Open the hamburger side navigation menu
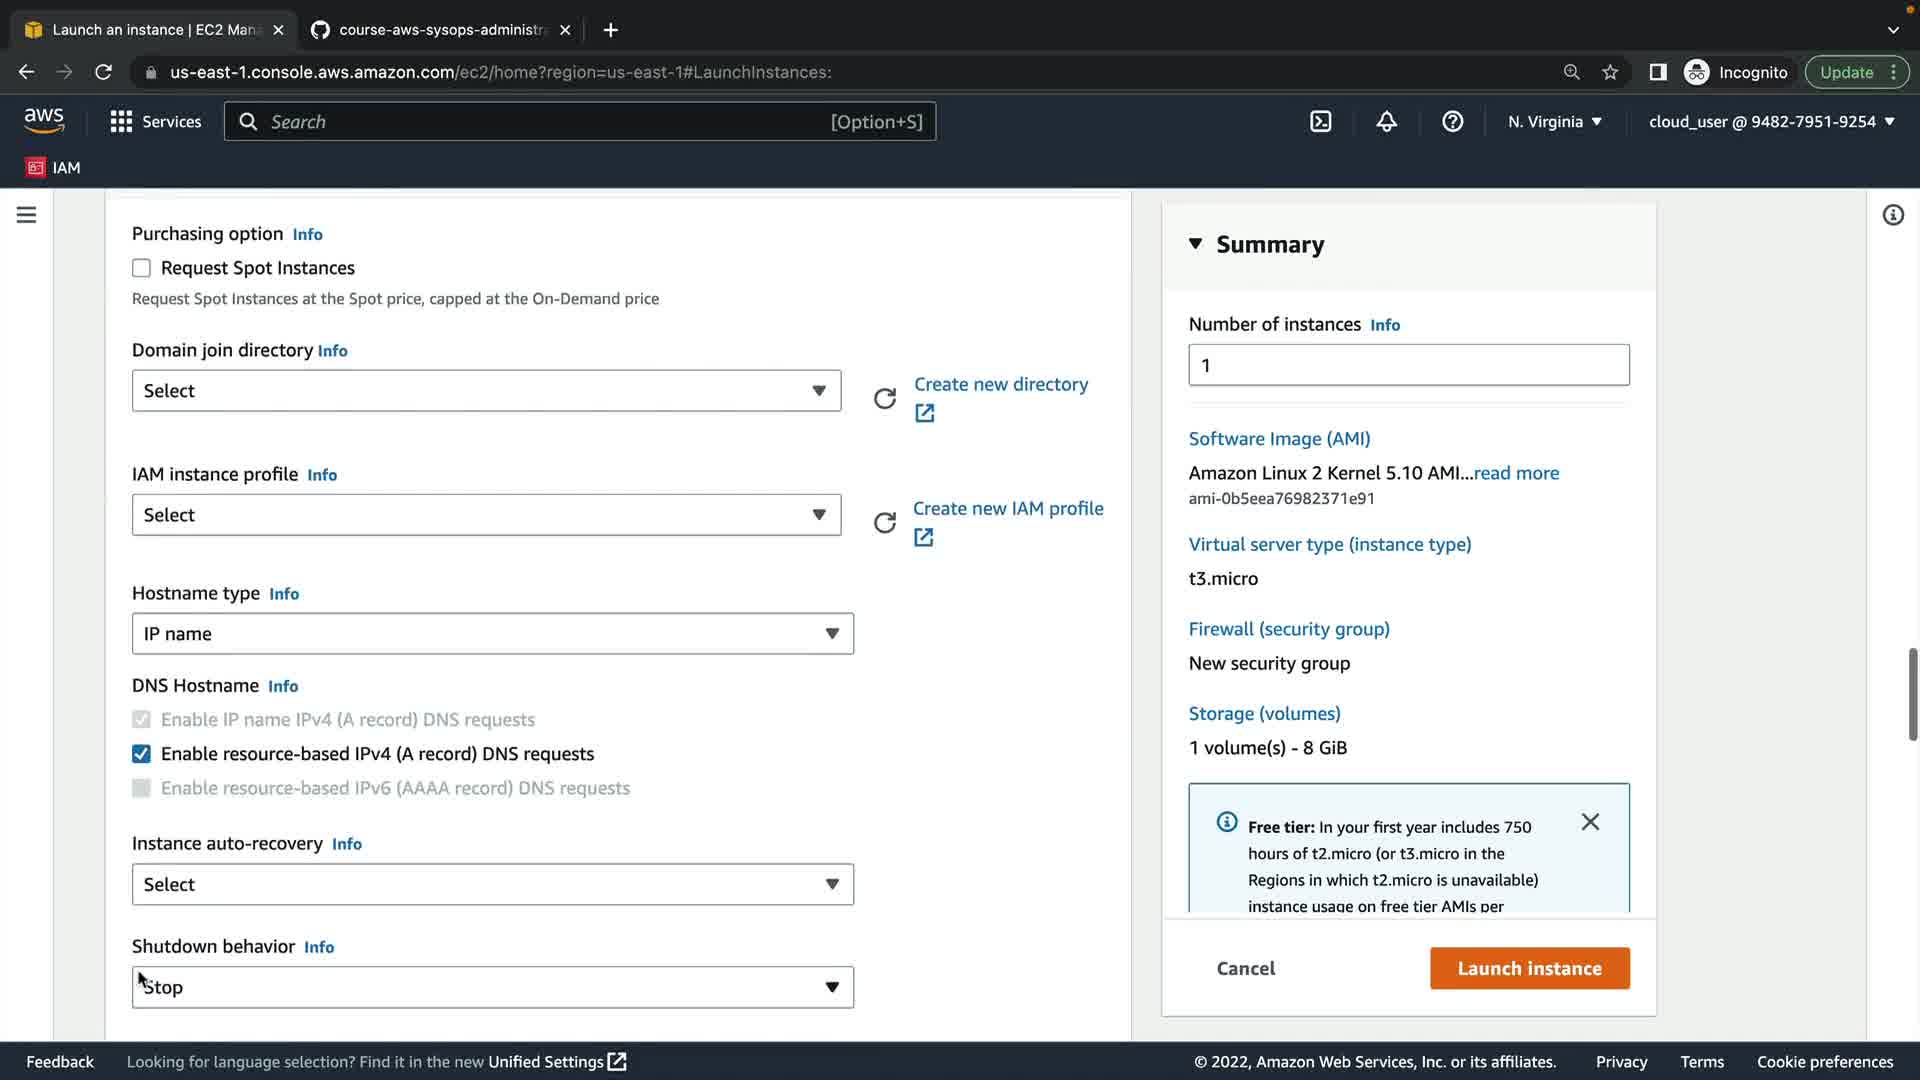Screen dimensions: 1920x1080 tap(26, 215)
